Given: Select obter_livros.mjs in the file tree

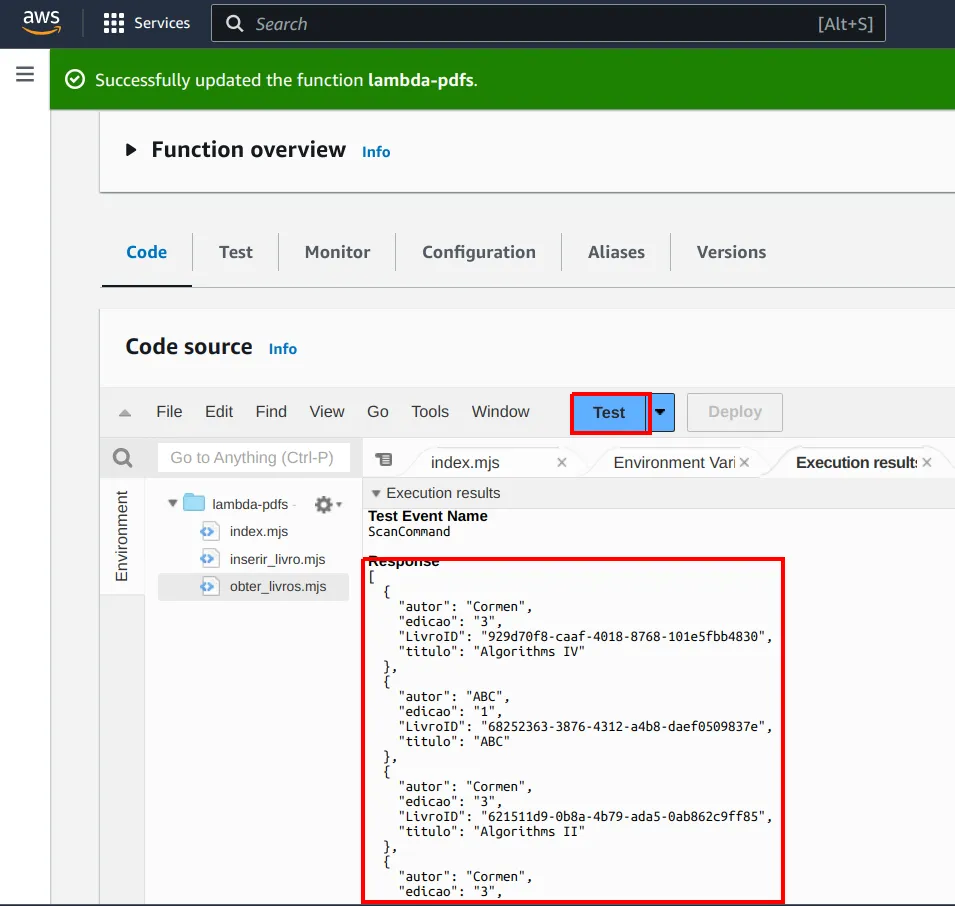Looking at the screenshot, I should (278, 586).
